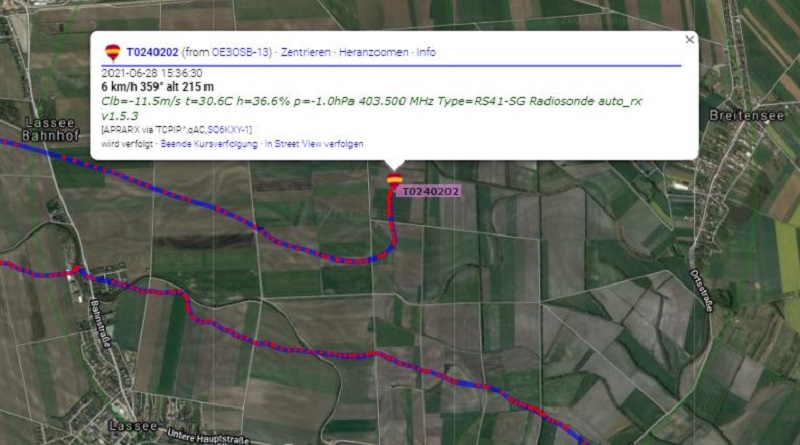Click the balloon marker on the map
The height and width of the screenshot is (445, 800).
pos(394,179)
